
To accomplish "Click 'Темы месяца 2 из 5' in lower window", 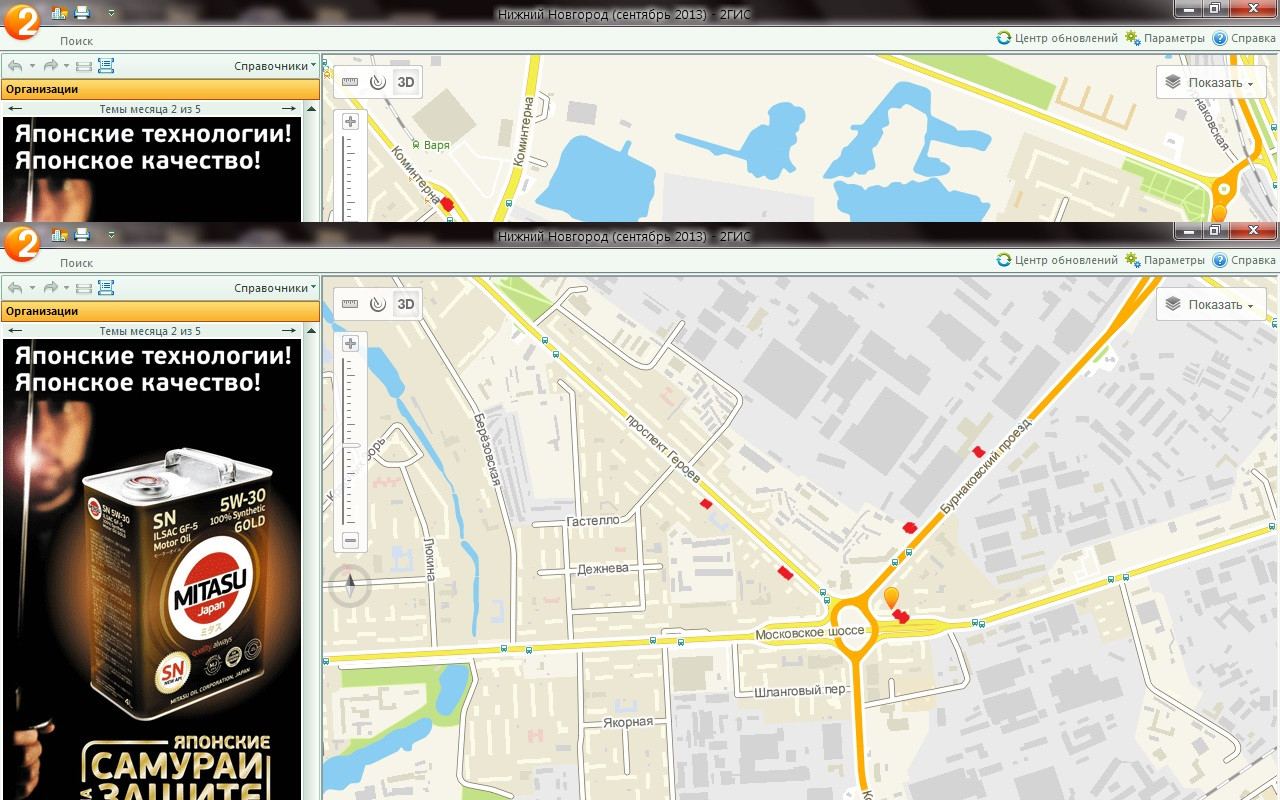I will 150,331.
